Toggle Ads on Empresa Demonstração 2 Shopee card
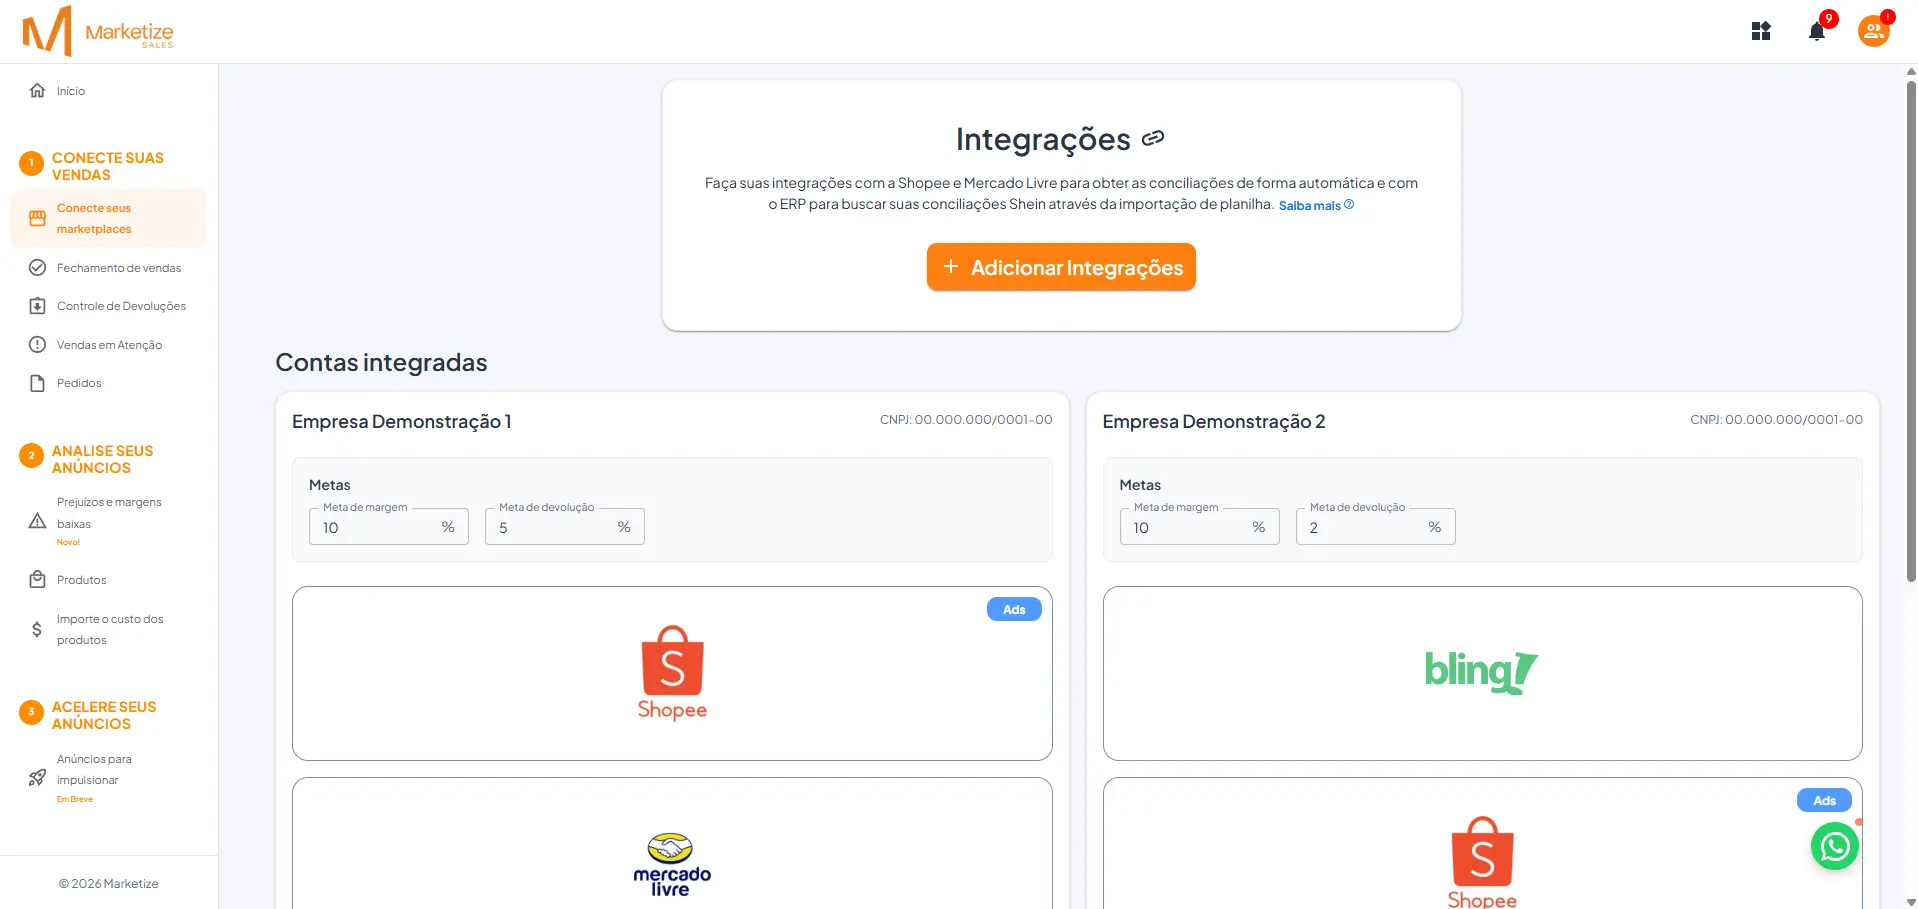 click(1823, 800)
